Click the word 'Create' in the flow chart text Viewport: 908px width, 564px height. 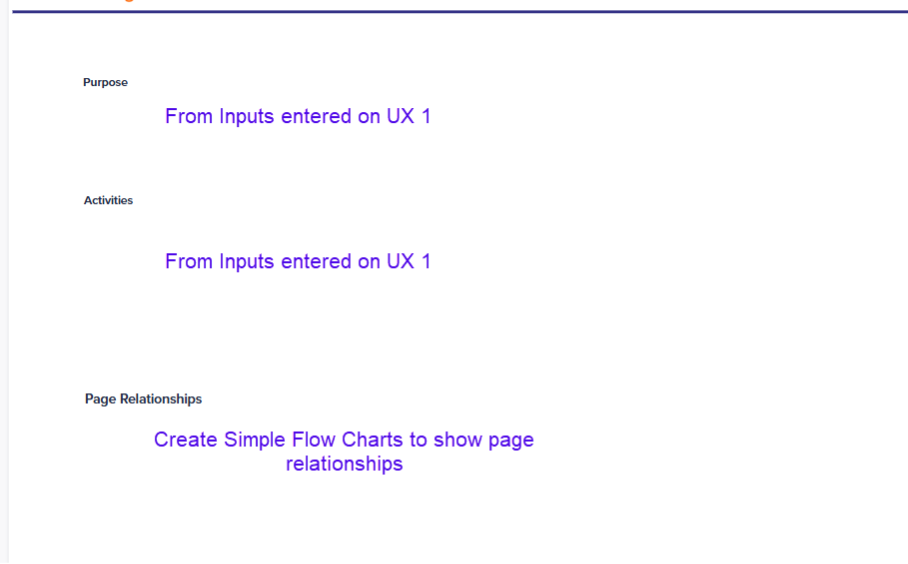[185, 440]
